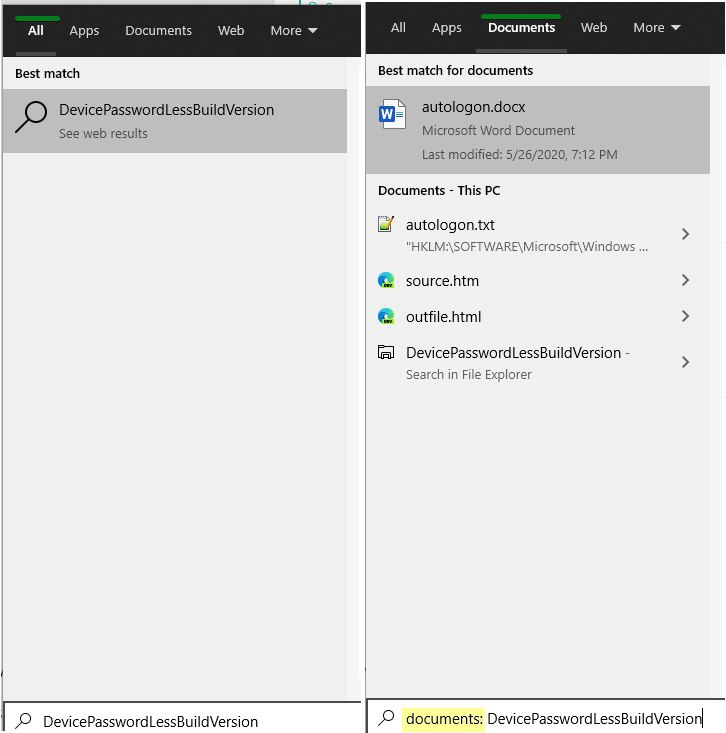The image size is (726, 733).
Task: Switch to Apps tab in right search panel
Action: click(446, 28)
